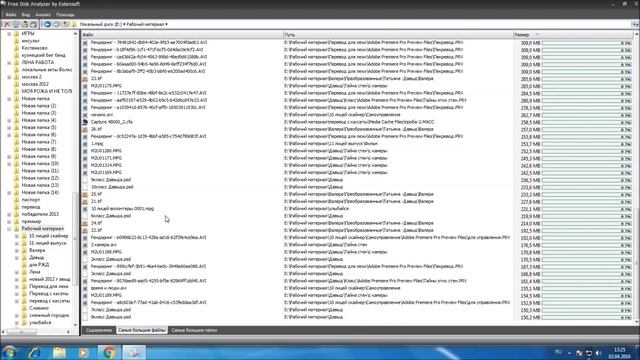This screenshot has height=360, width=640.
Task: Select the Костенково folder in tree
Action: click(34, 48)
